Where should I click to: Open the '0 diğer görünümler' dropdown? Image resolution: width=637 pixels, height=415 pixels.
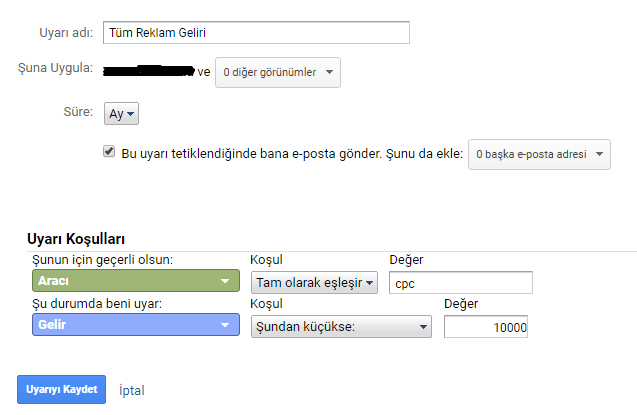pos(277,72)
